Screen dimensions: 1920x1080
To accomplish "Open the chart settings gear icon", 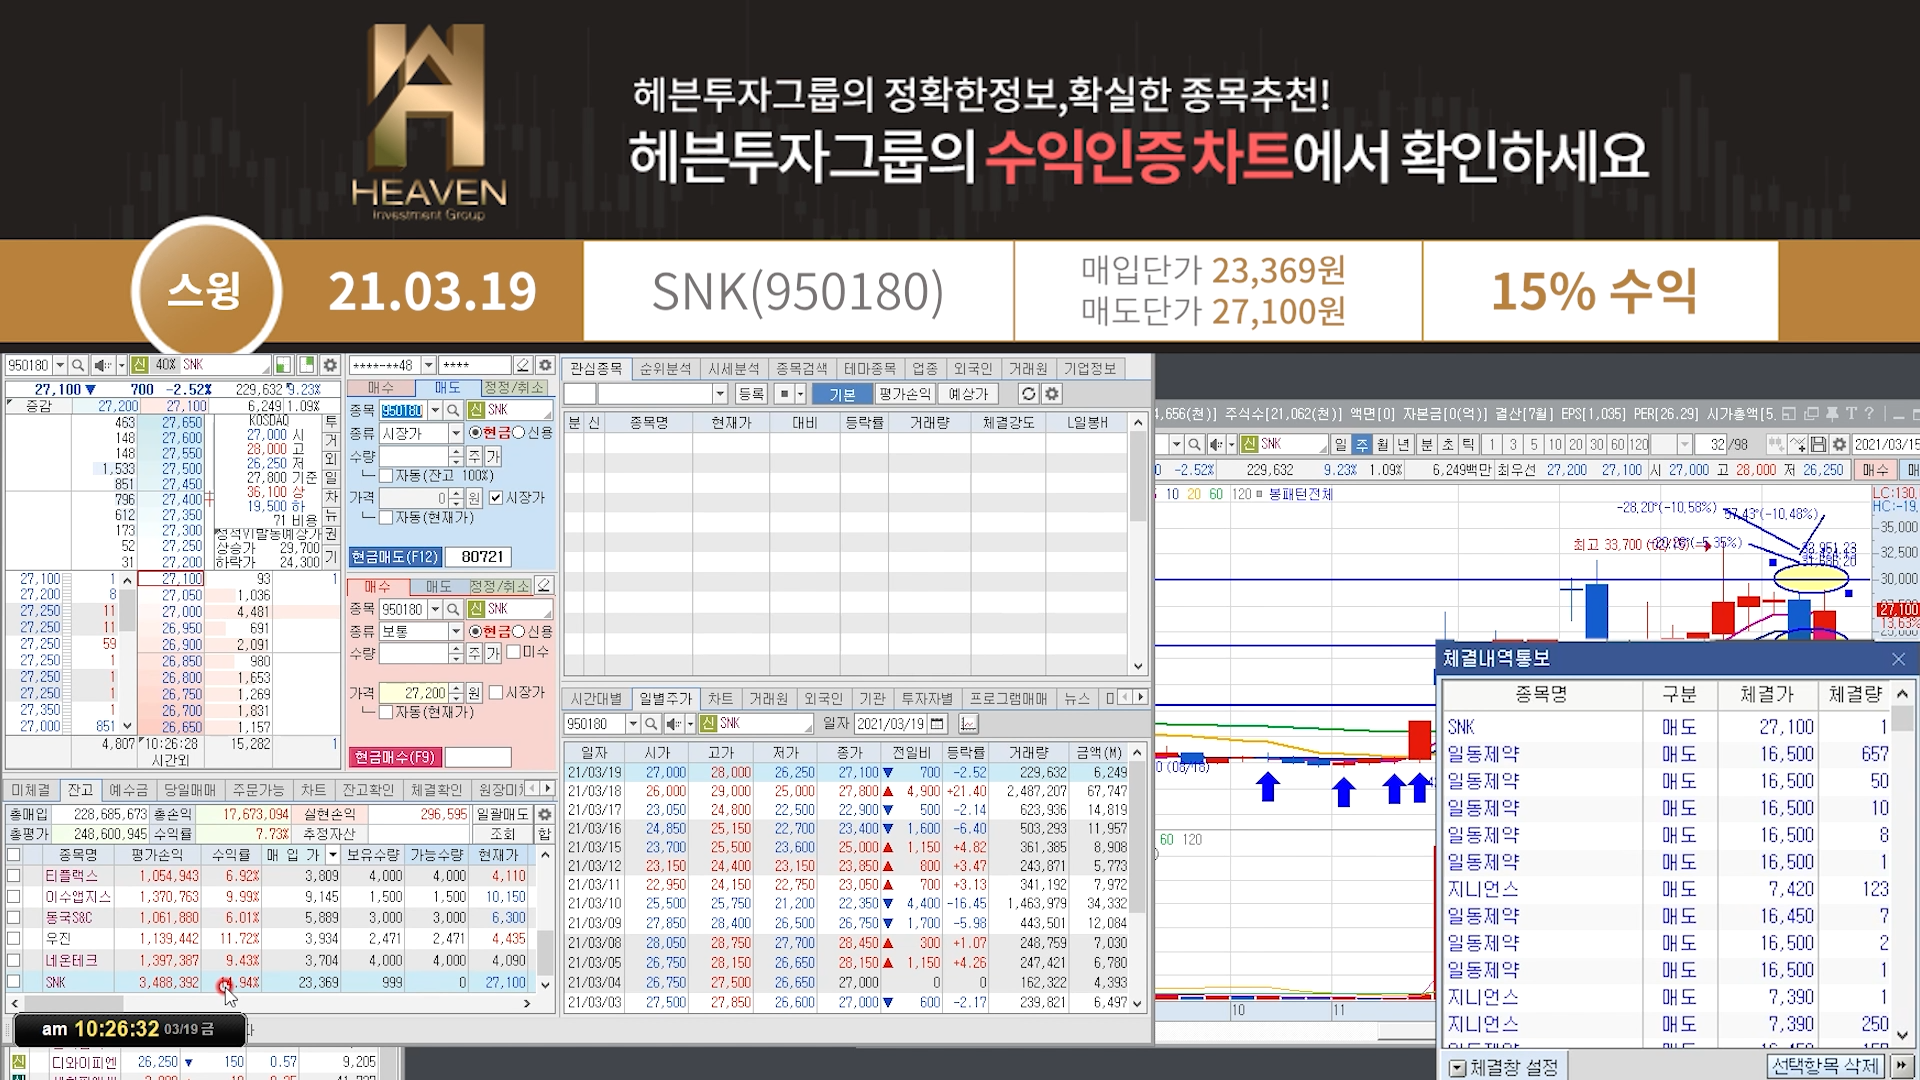I will [x=1839, y=444].
